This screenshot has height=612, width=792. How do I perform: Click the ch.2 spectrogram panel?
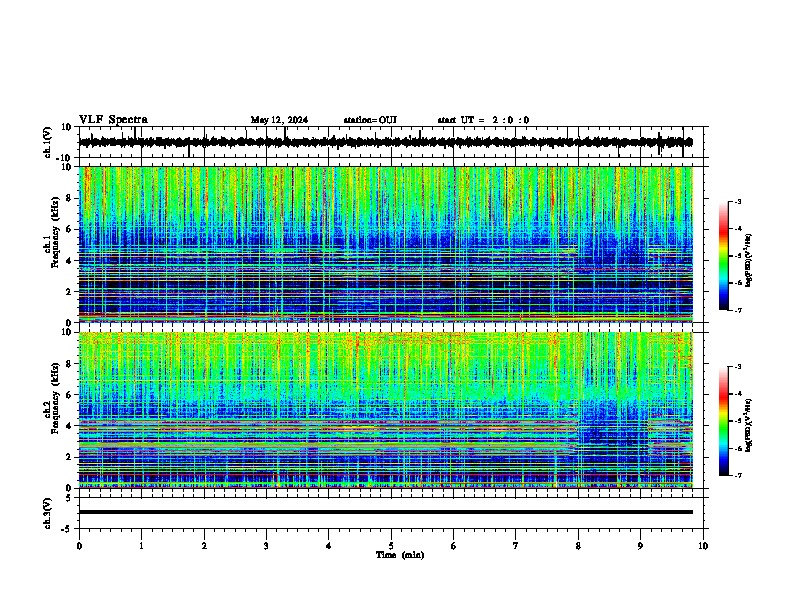coord(385,410)
